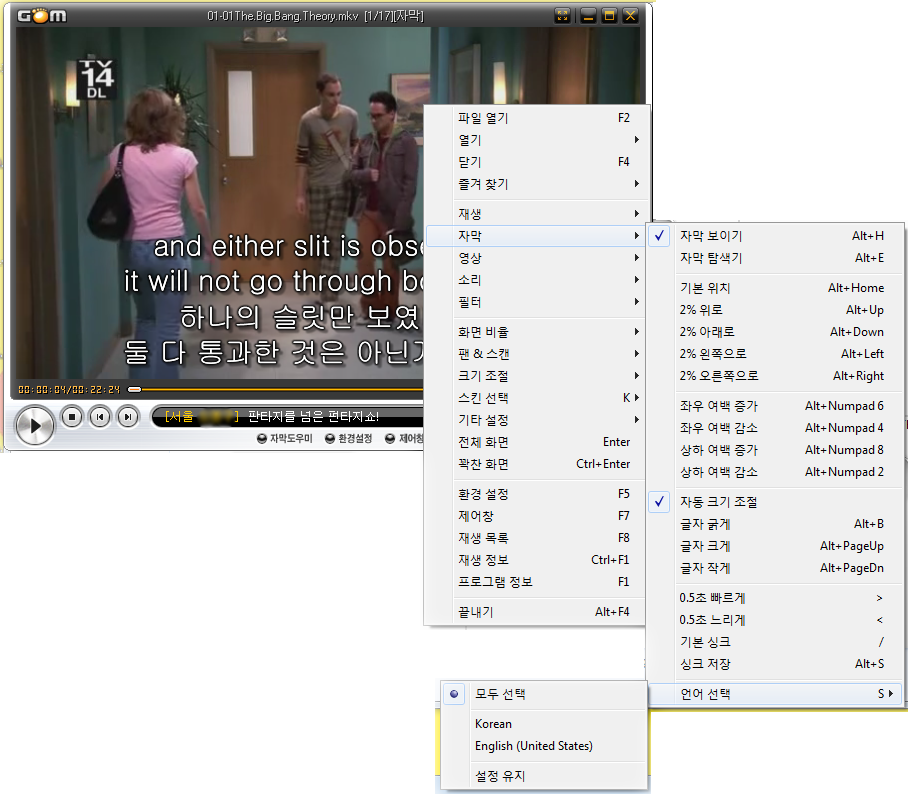Move subtitle with 2% 아래로

775,332
